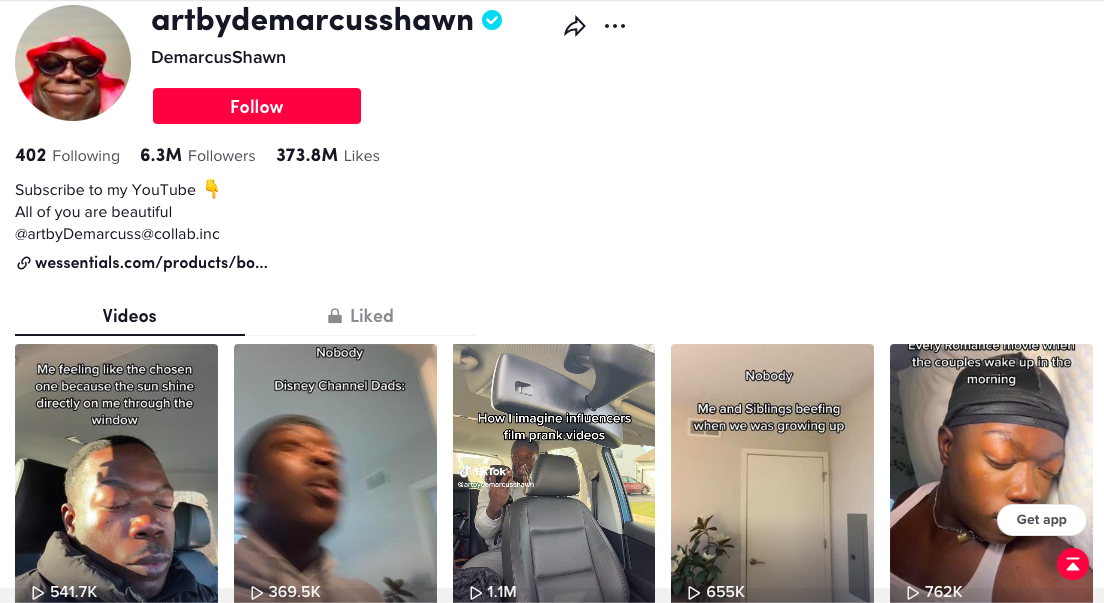Open the profile avatar picture
The width and height of the screenshot is (1104, 603).
(73, 63)
